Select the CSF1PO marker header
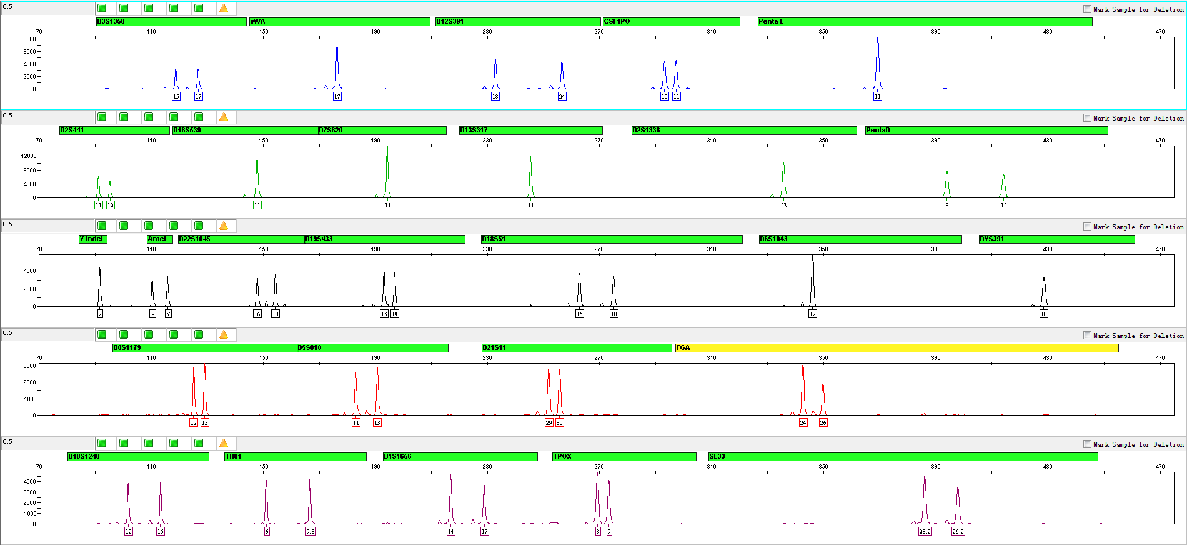The image size is (1188, 545). (671, 22)
